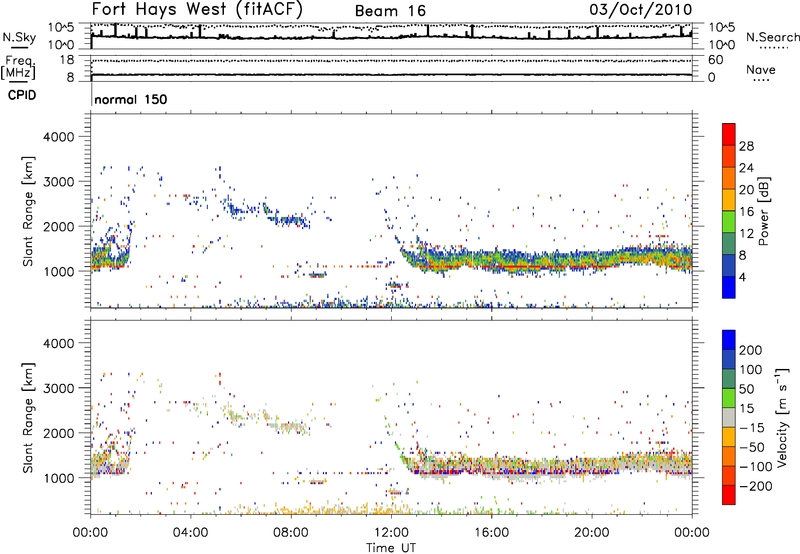
Task: Select the Slant Range label of power panel
Action: click(x=28, y=211)
